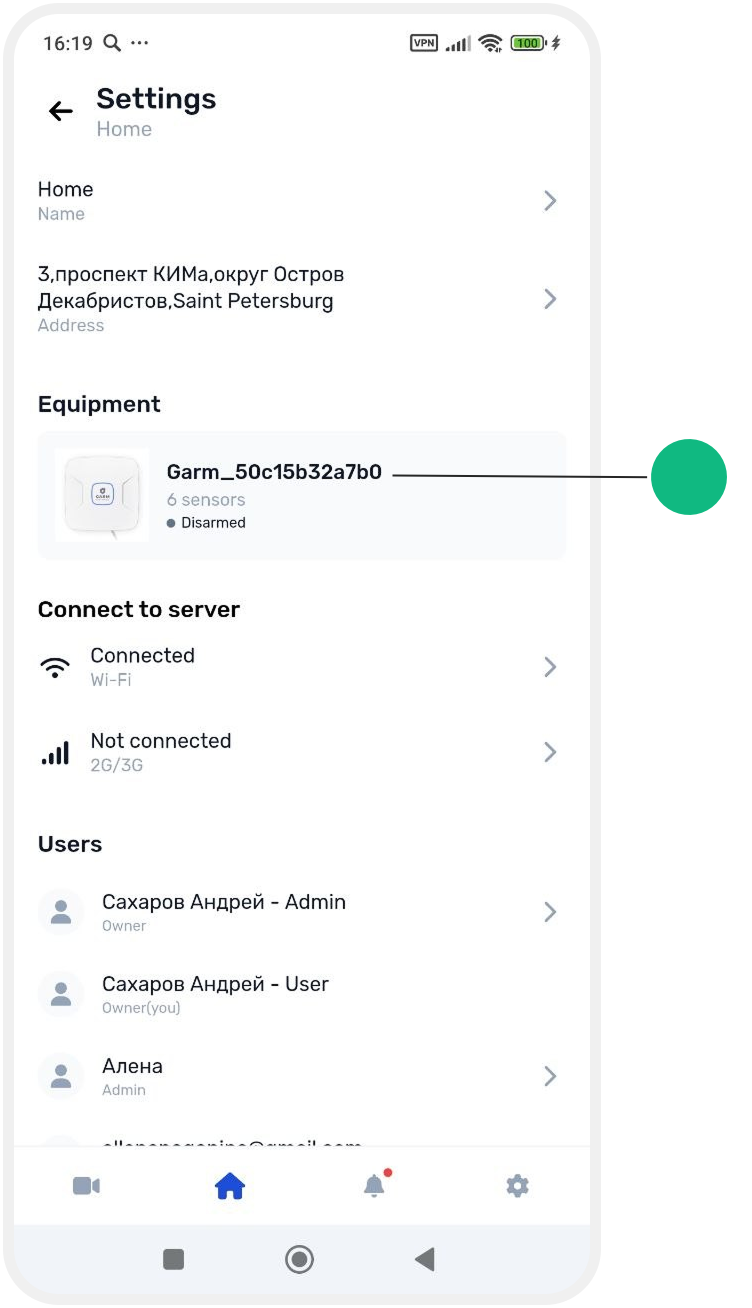Open the 2G/3G Not connected chevron
The image size is (752, 1308).
(550, 752)
